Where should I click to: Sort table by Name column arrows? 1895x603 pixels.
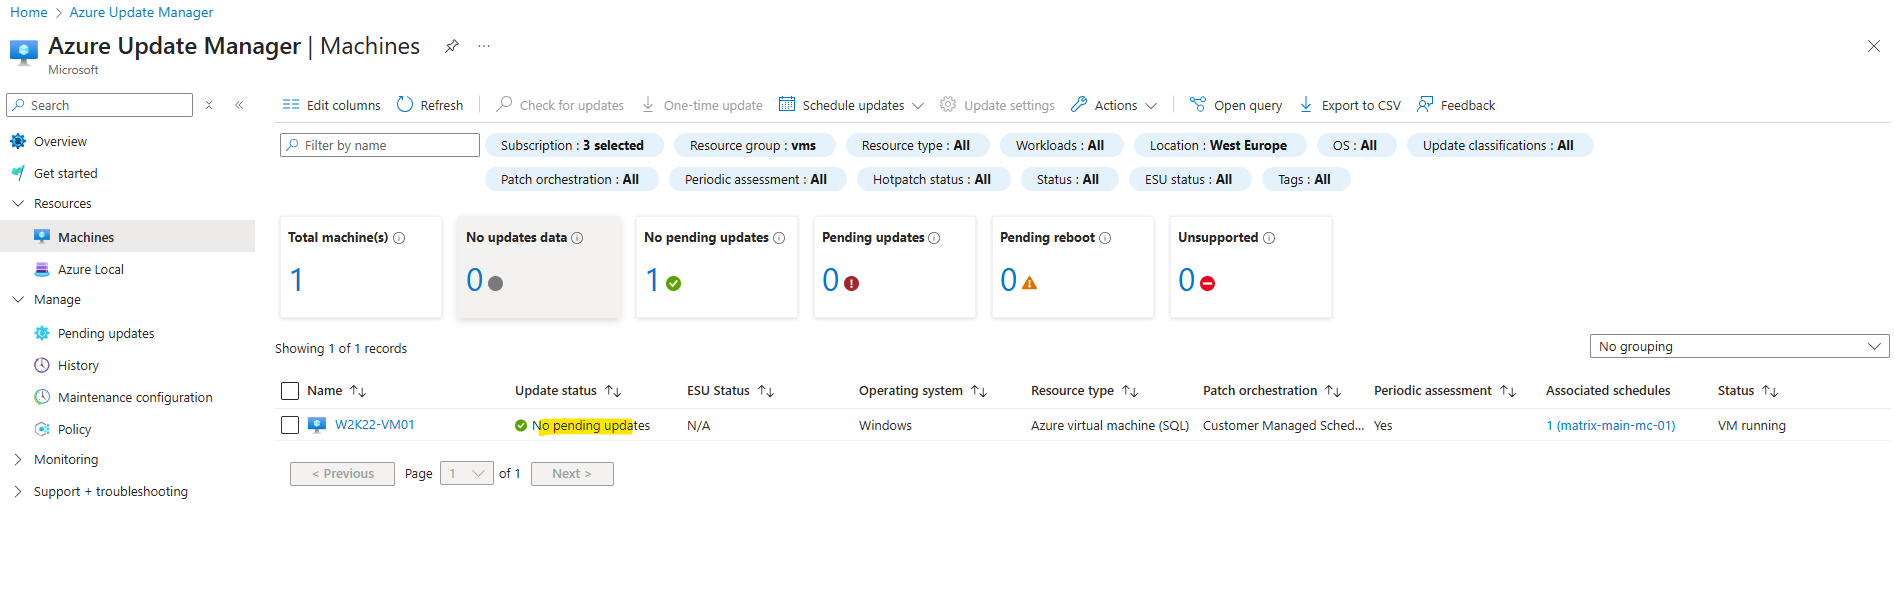[x=358, y=391]
